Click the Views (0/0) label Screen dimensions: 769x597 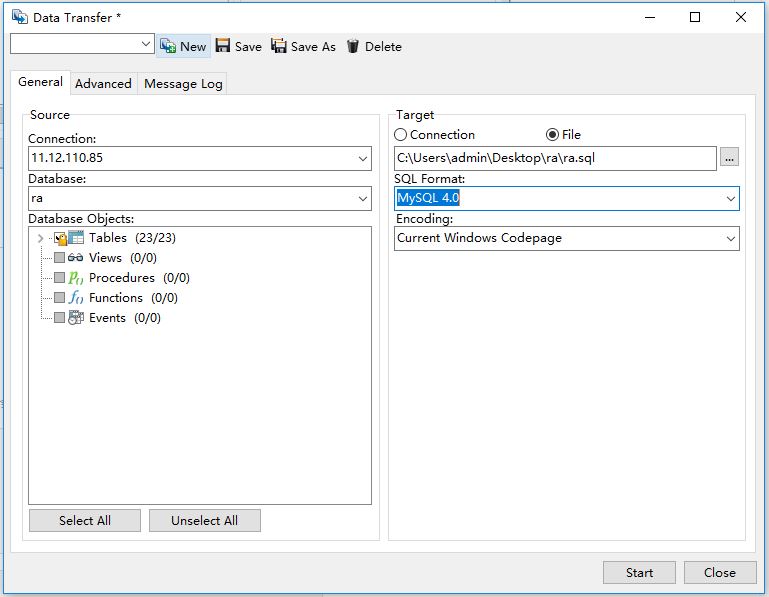123,258
